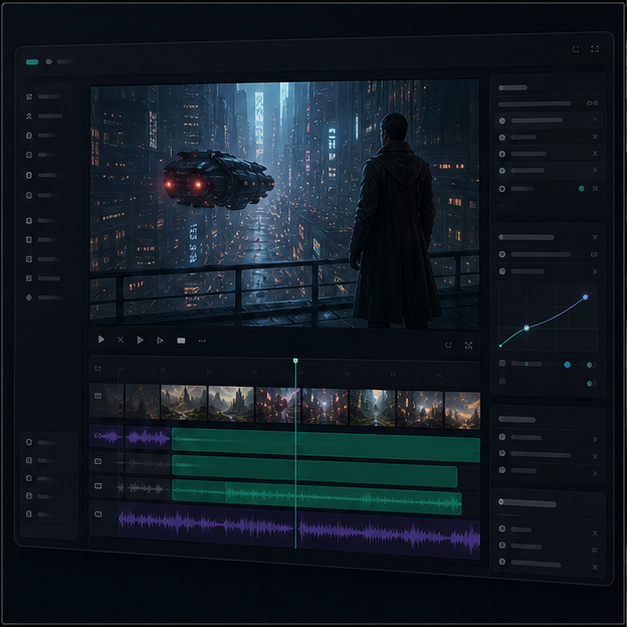
Task: Open the three-dot more options in the playback bar
Action: pos(202,341)
